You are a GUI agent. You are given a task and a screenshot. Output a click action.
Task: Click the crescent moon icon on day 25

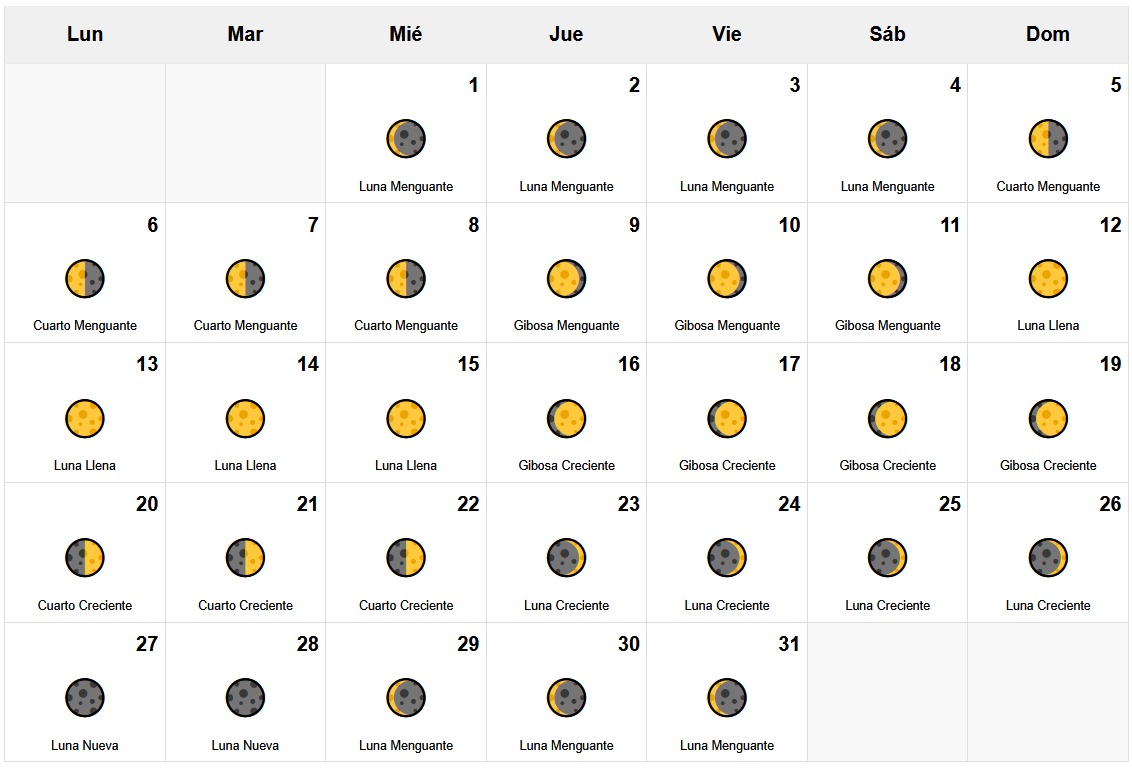[887, 558]
